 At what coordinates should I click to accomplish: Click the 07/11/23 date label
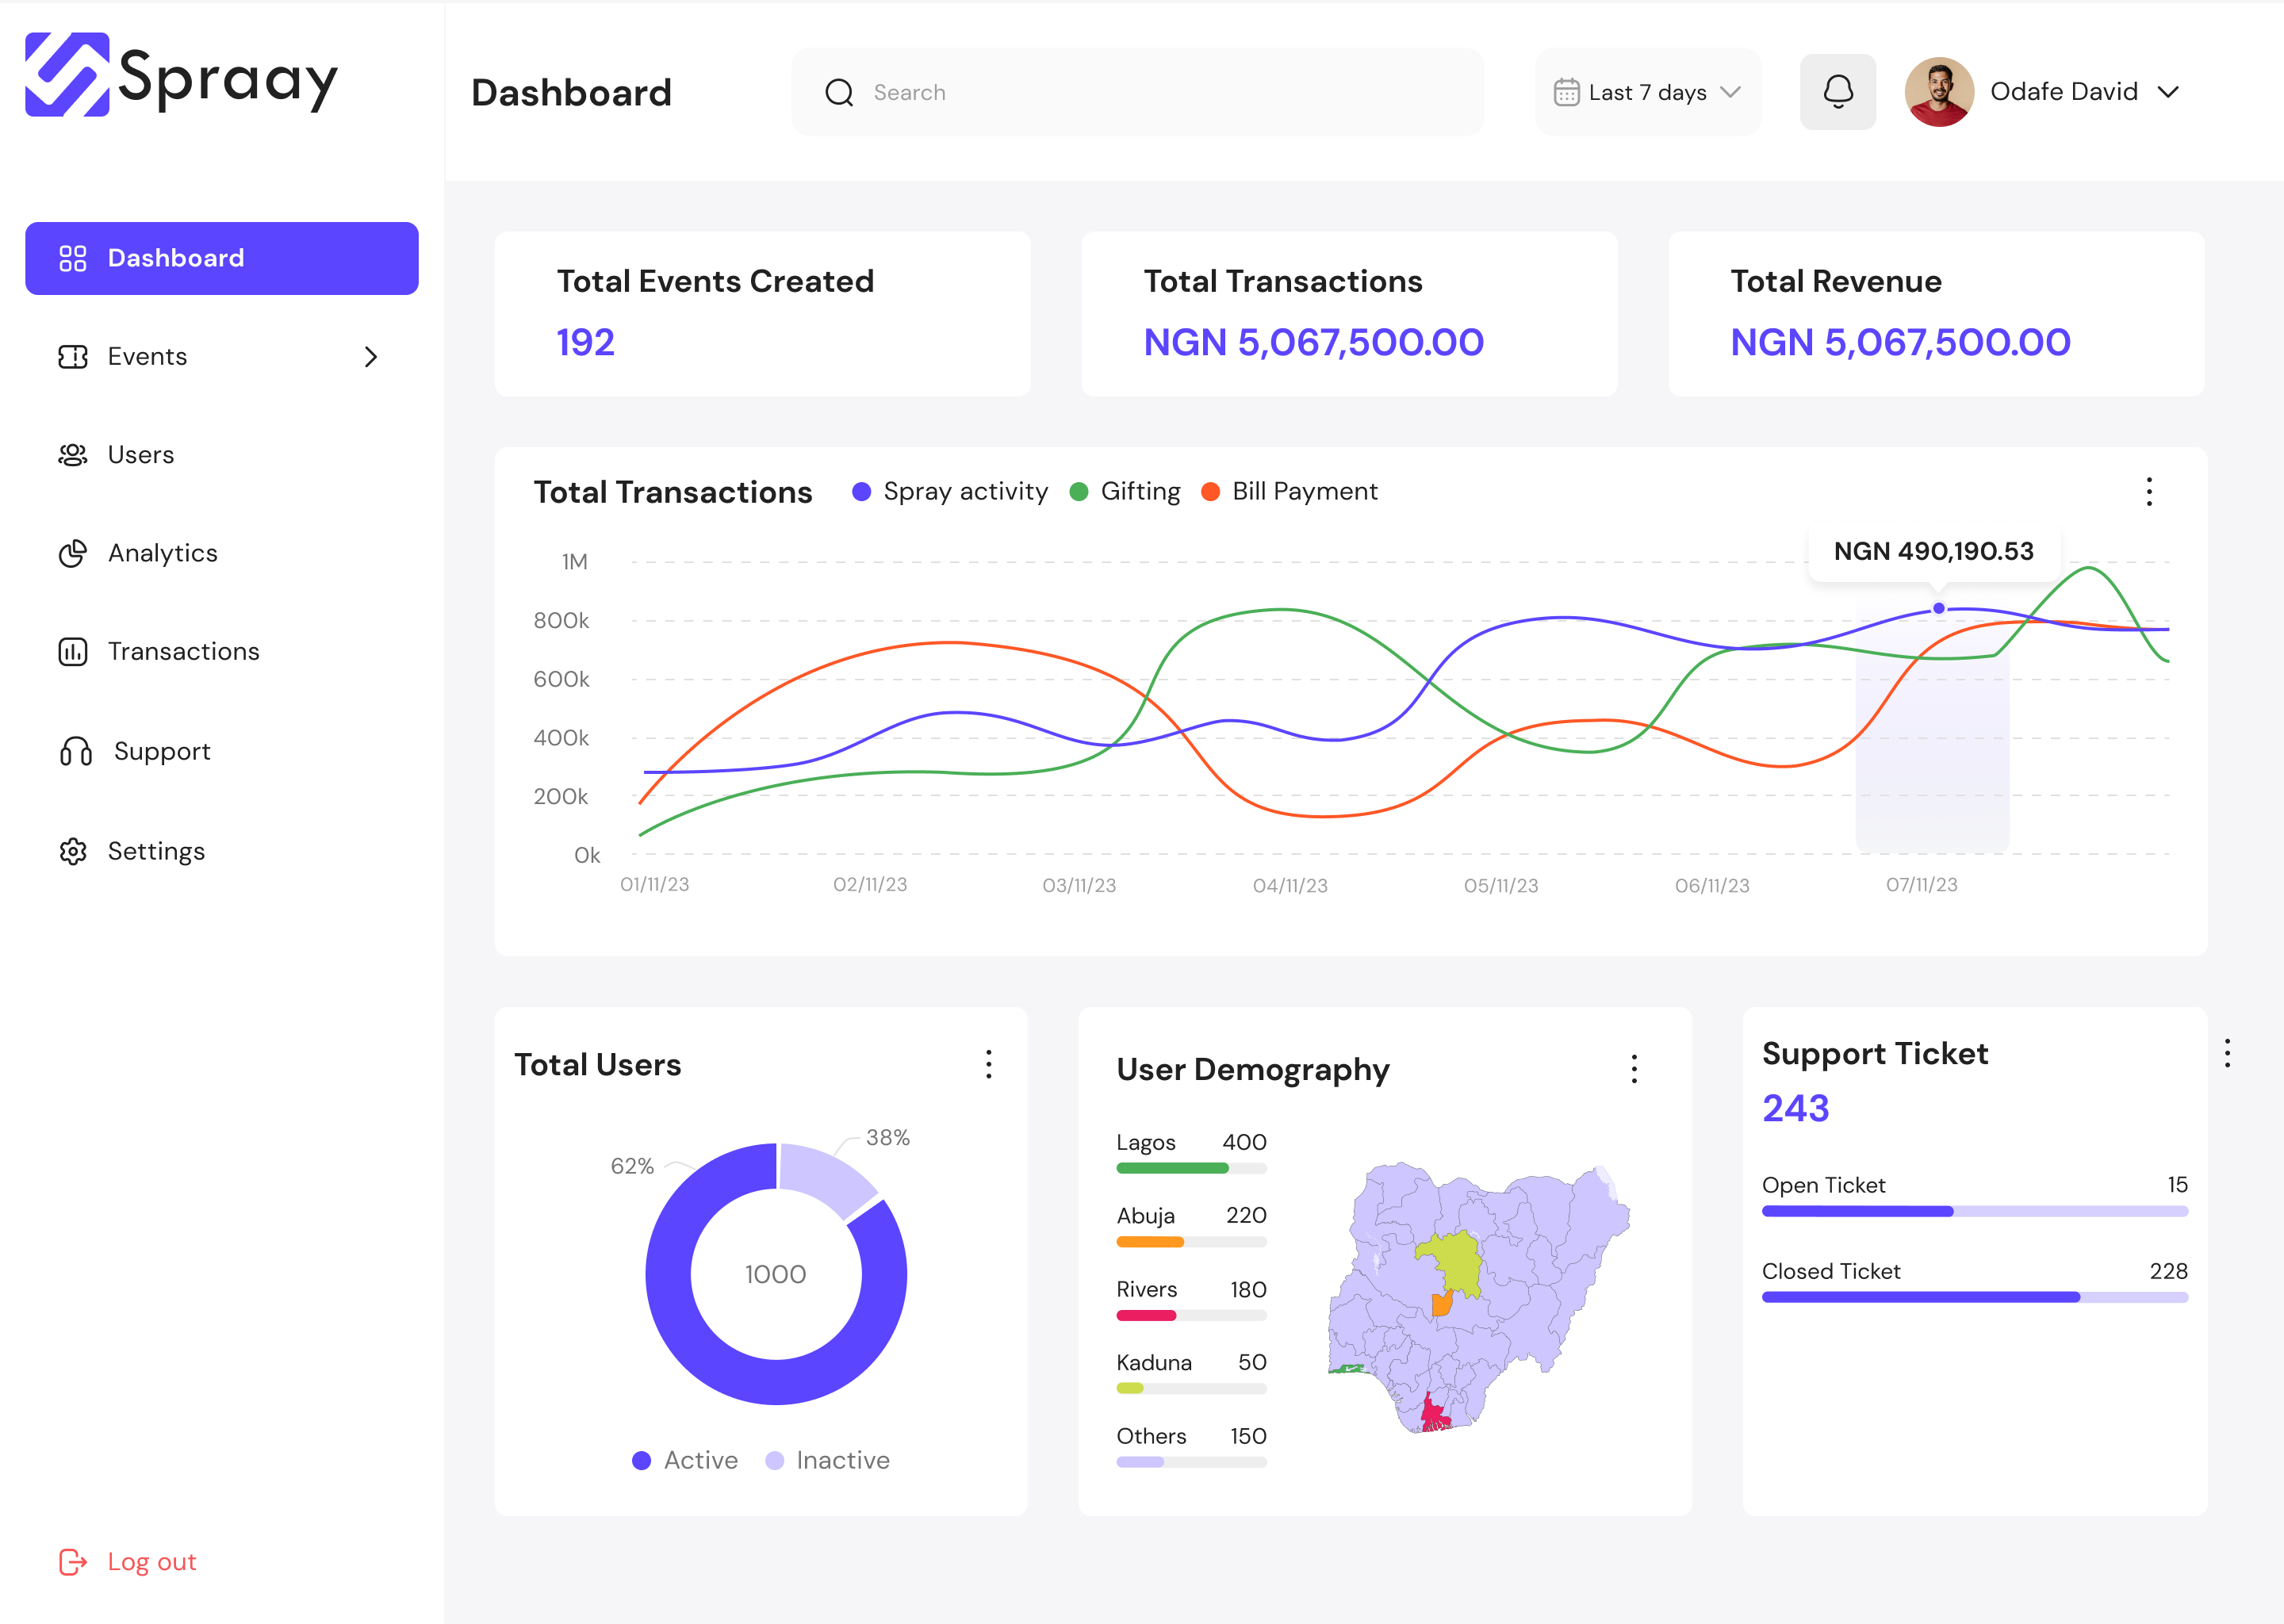coord(1922,885)
